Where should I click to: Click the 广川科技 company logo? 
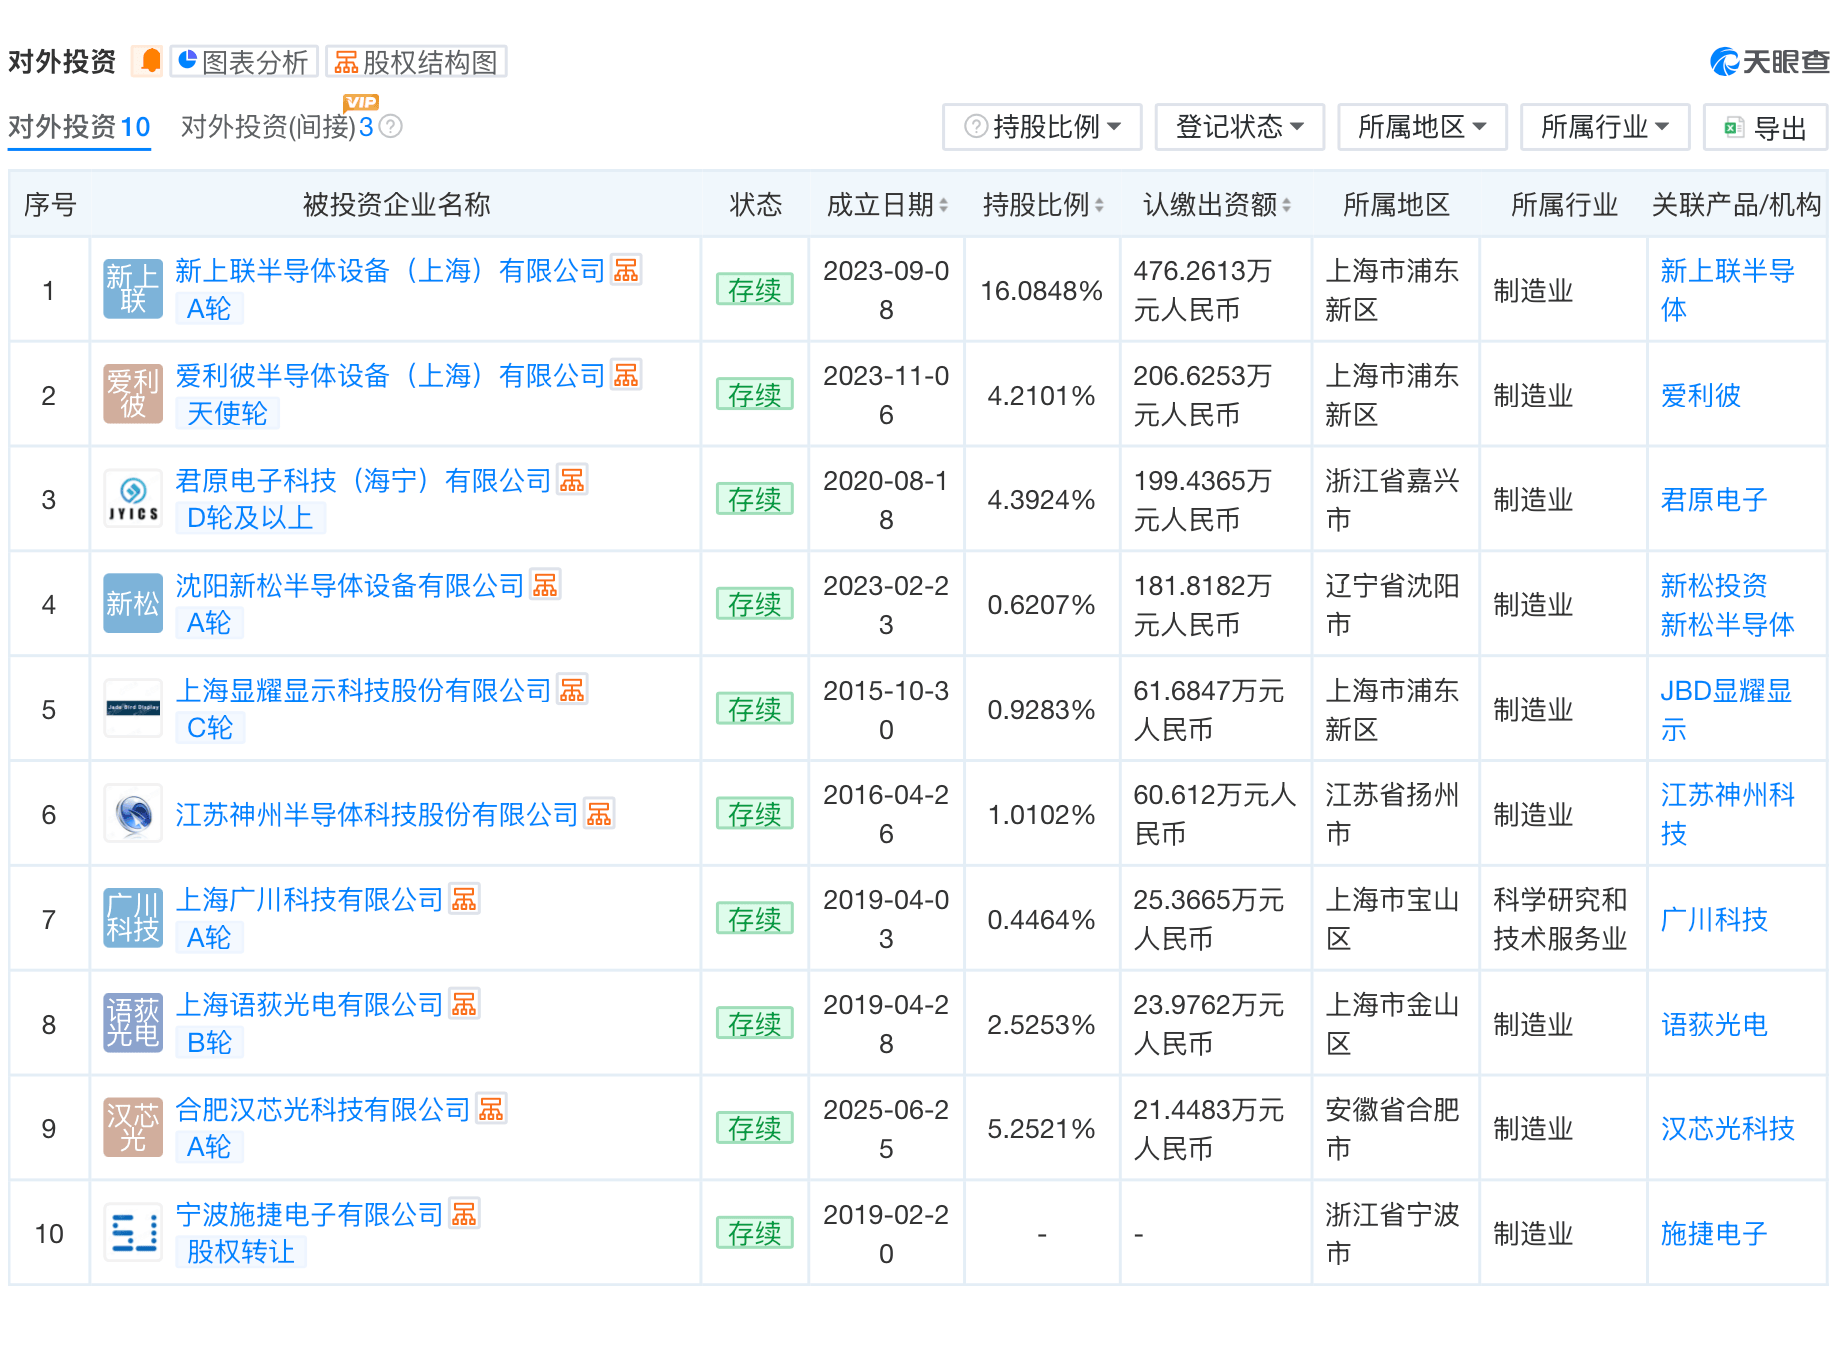pos(133,919)
